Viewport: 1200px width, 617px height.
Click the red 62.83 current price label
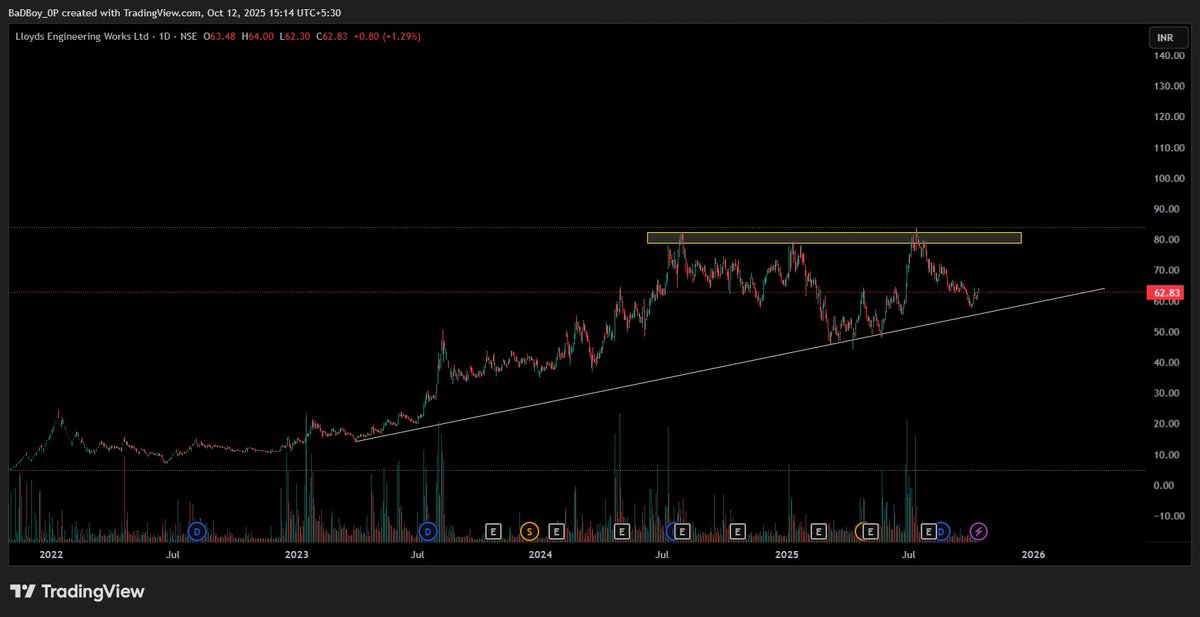(x=1168, y=293)
